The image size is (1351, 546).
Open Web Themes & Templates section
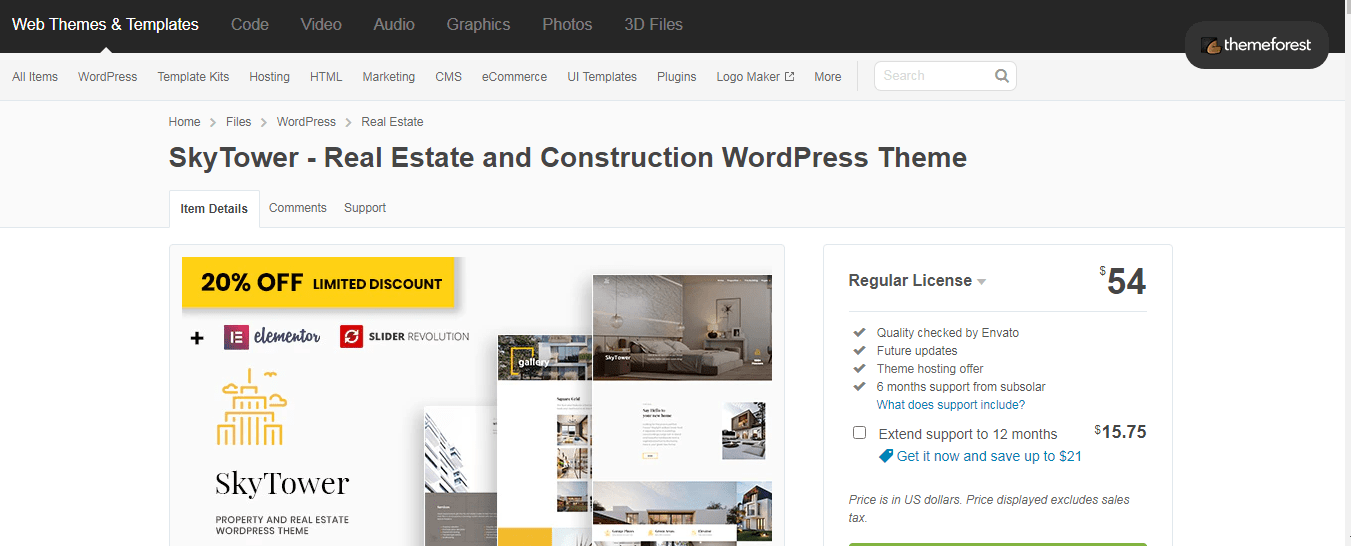pyautogui.click(x=105, y=25)
